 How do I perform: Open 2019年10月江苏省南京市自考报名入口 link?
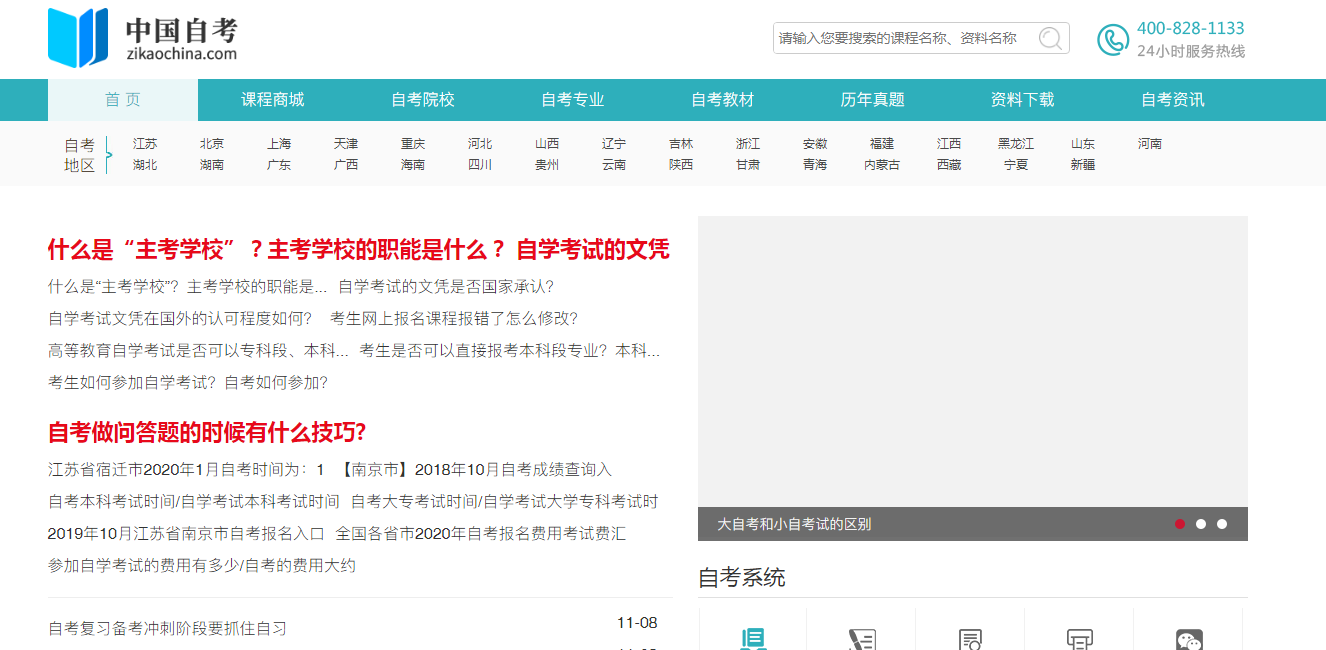click(x=186, y=533)
